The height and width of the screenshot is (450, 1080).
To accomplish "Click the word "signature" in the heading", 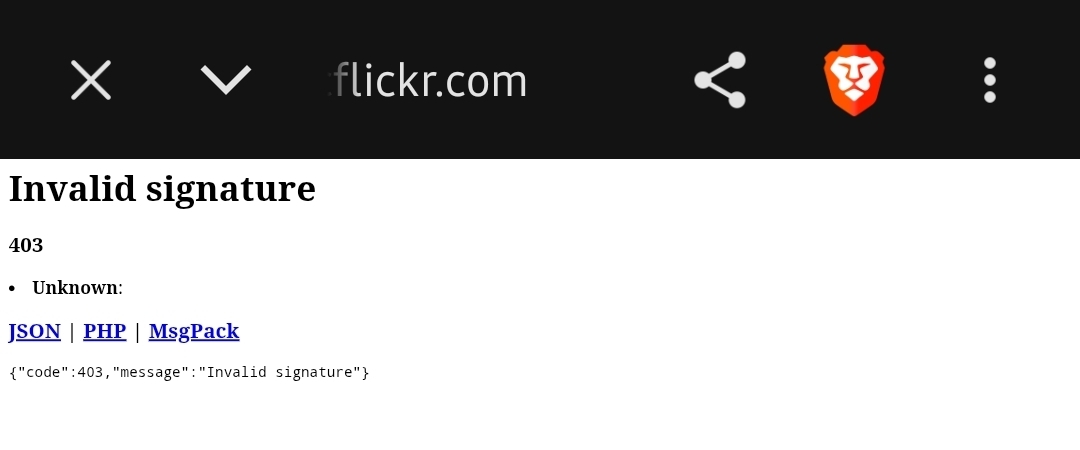I will tap(231, 190).
